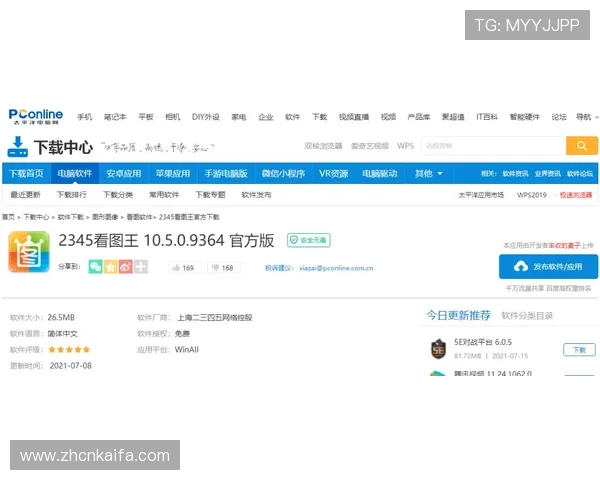Image resolution: width=600 pixels, height=480 pixels.
Task: Click the red uploader name link
Action: click(564, 245)
